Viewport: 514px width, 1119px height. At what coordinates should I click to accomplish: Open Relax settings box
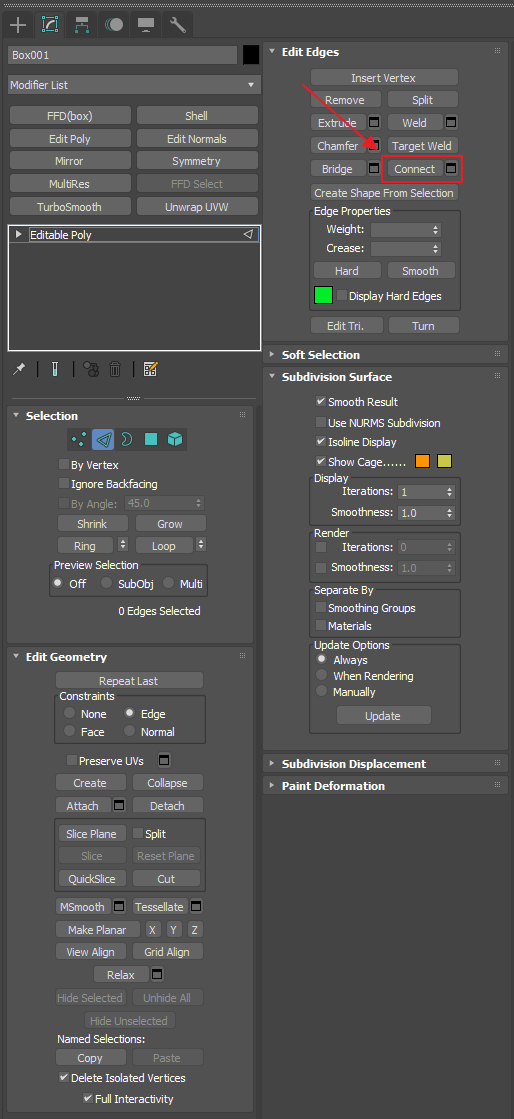pos(158,974)
